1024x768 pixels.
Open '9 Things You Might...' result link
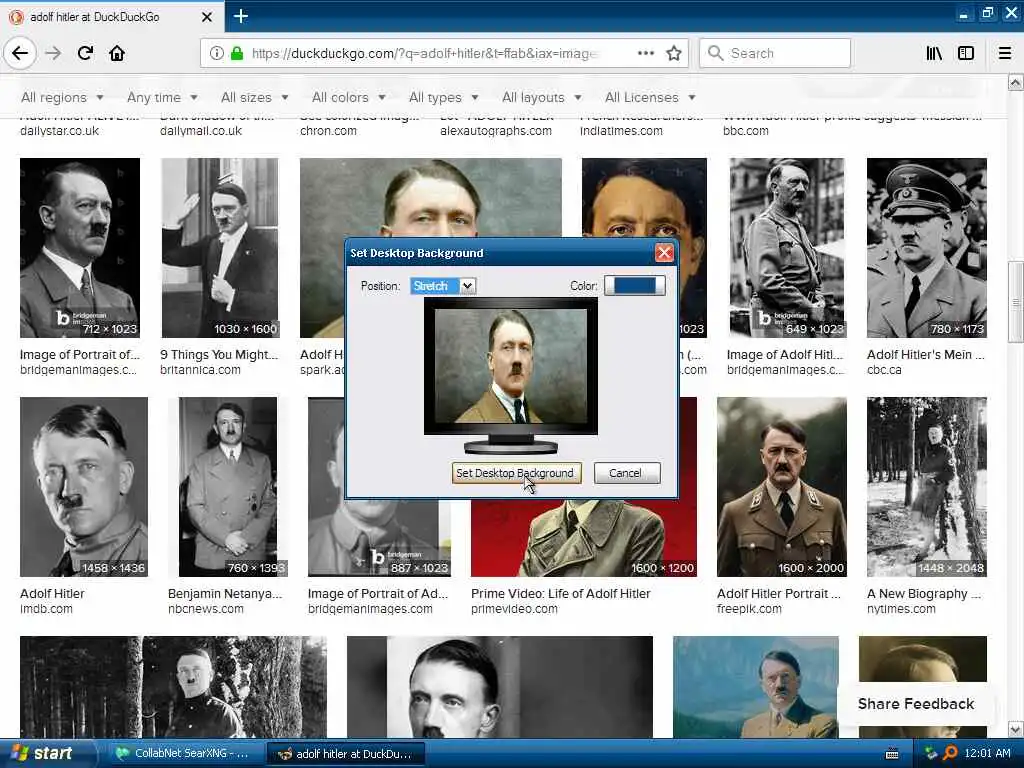219,355
